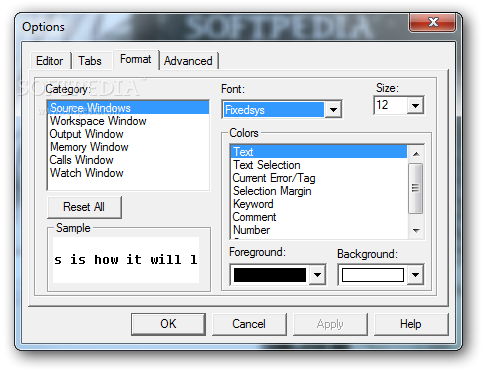Open the Foreground color dropdown arrow

(317, 275)
